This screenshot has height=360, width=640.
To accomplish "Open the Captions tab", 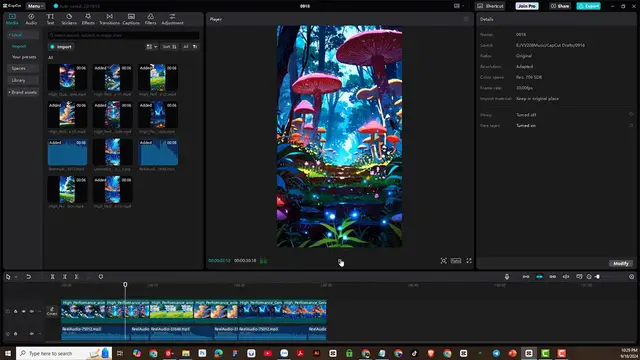I will tap(131, 19).
